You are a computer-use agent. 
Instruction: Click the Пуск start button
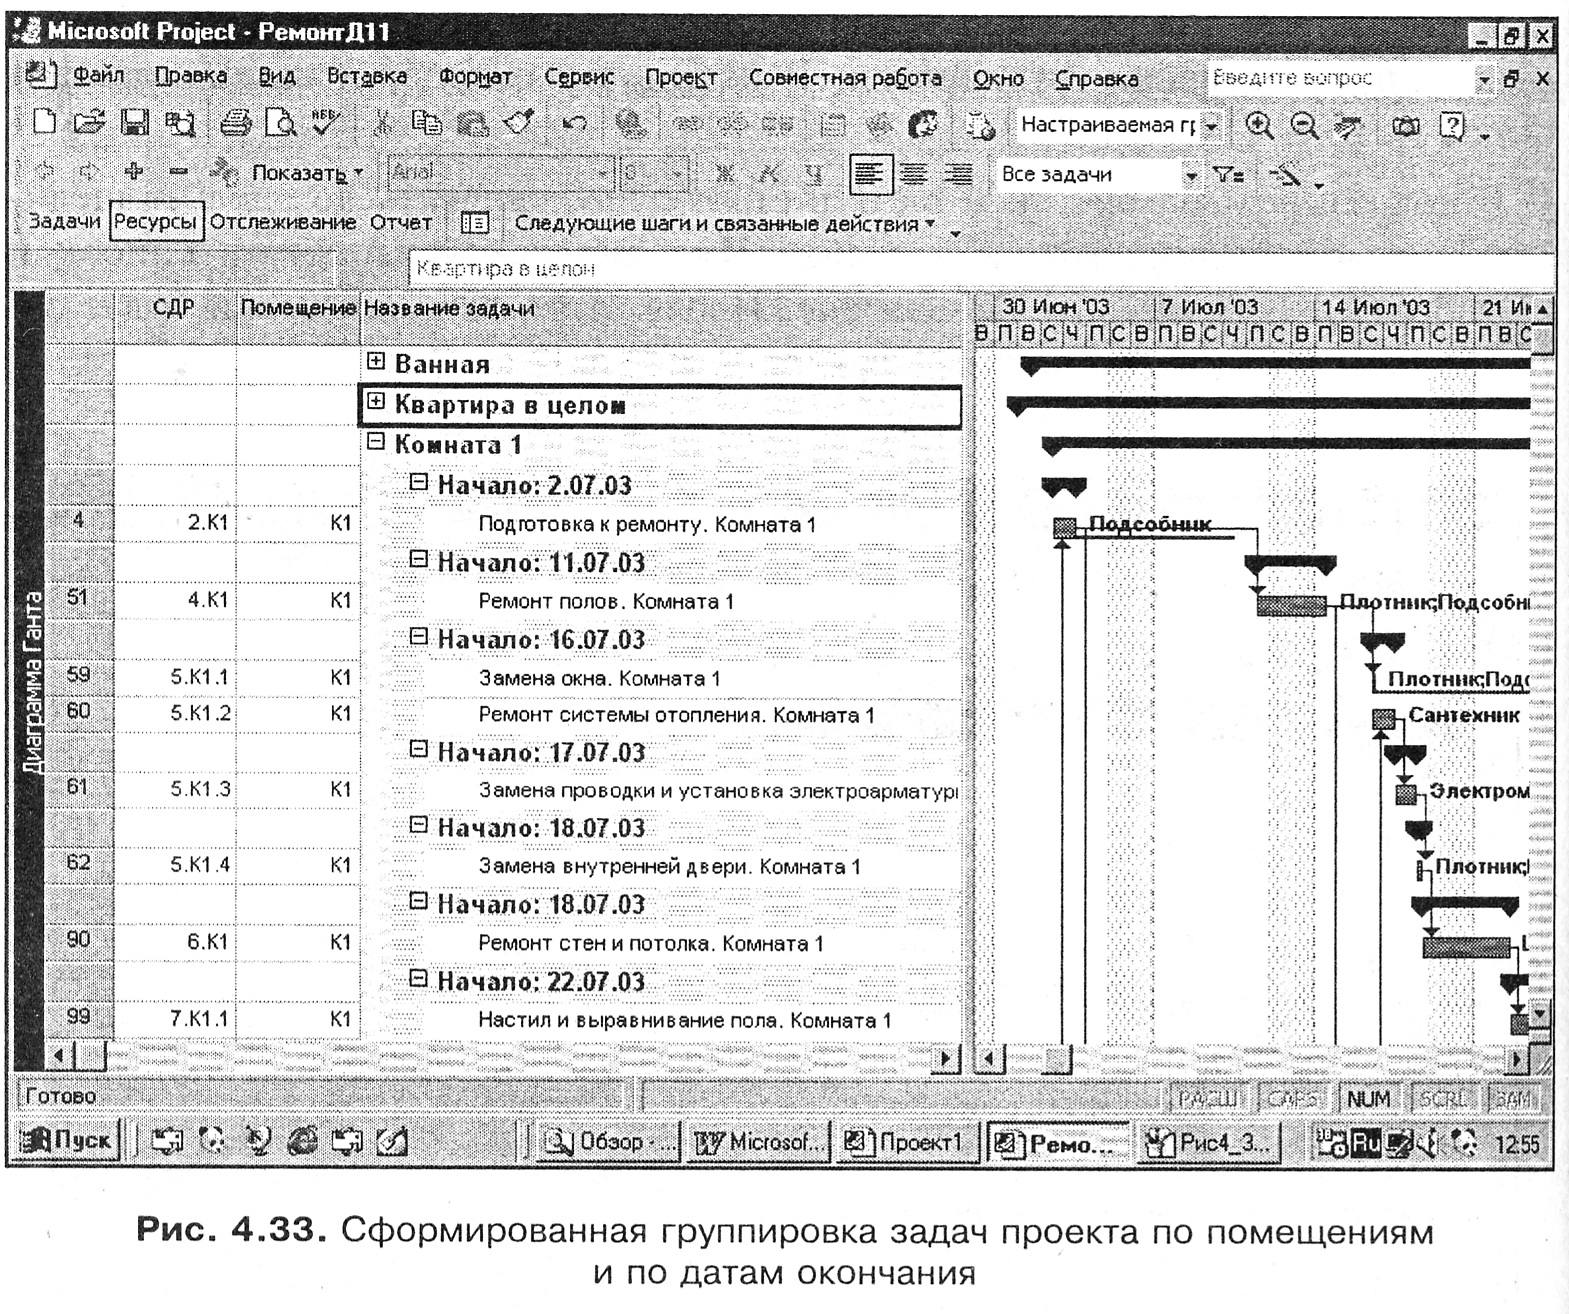point(68,1140)
